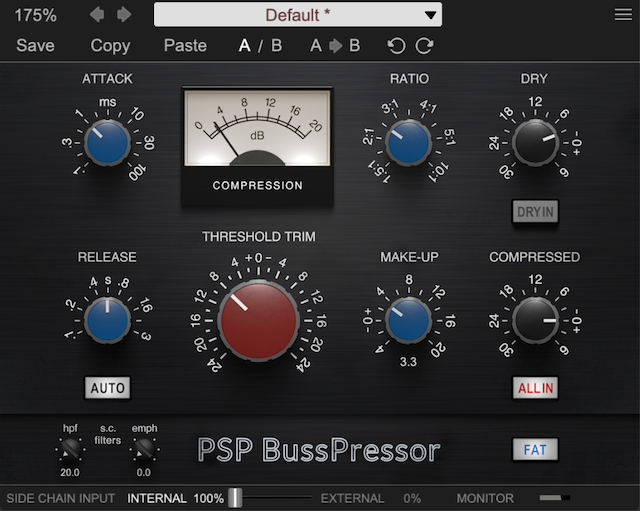Click the next preset right arrow
Viewport: 640px width, 511px height.
click(124, 15)
